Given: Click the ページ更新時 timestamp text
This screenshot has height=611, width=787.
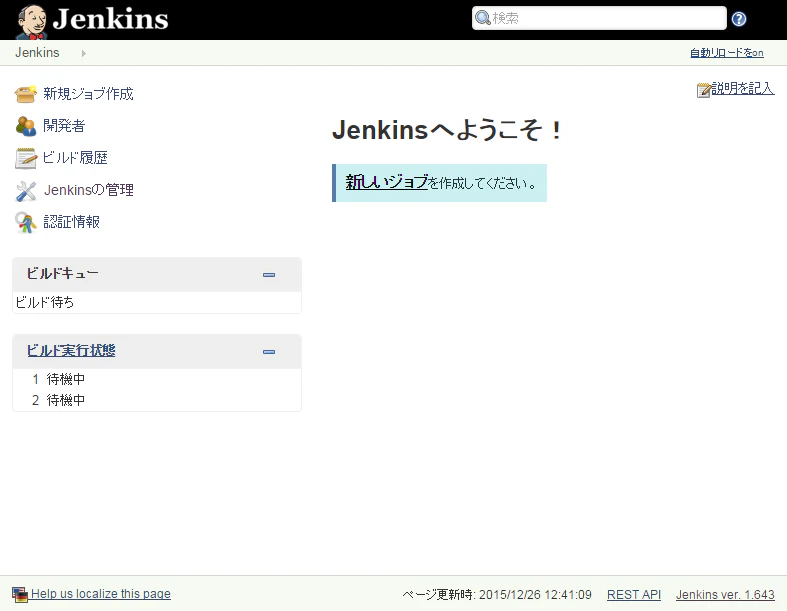Looking at the screenshot, I should 497,594.
